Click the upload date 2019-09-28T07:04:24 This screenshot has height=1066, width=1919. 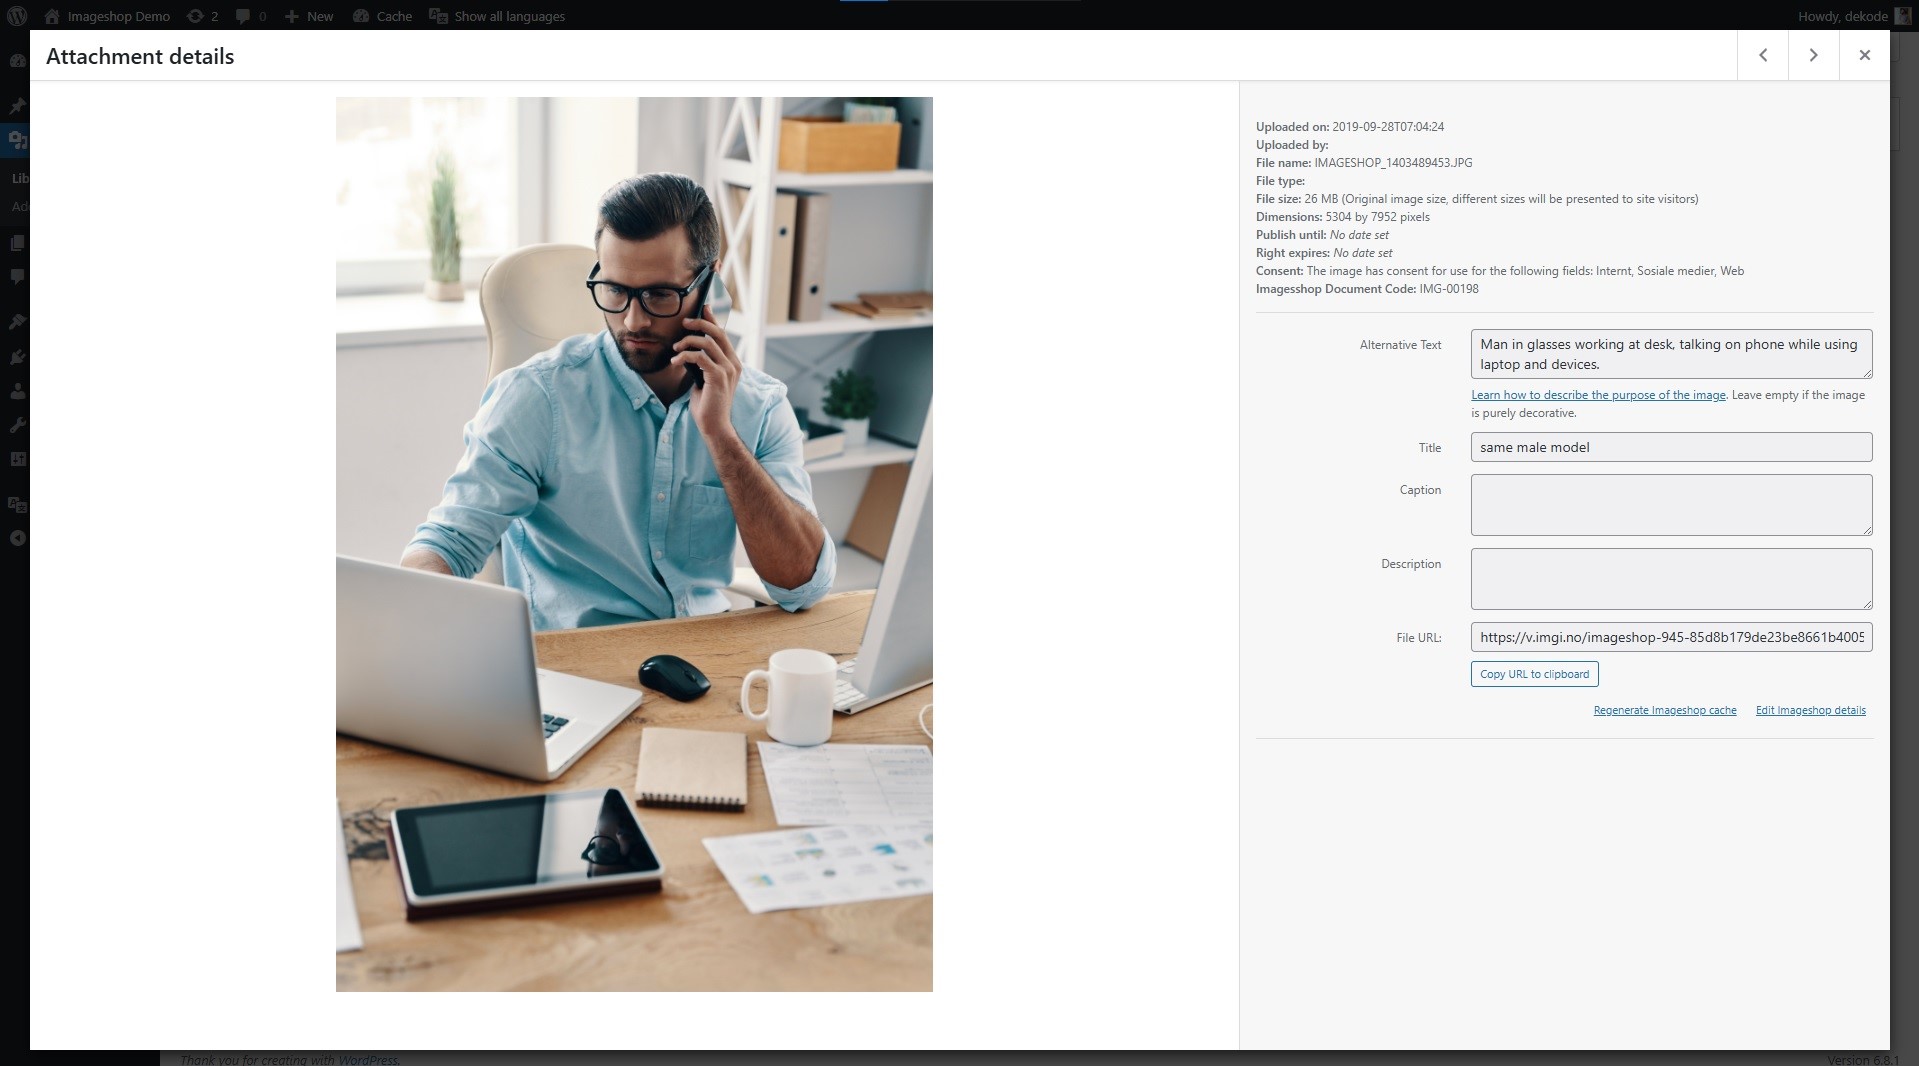tap(1388, 127)
